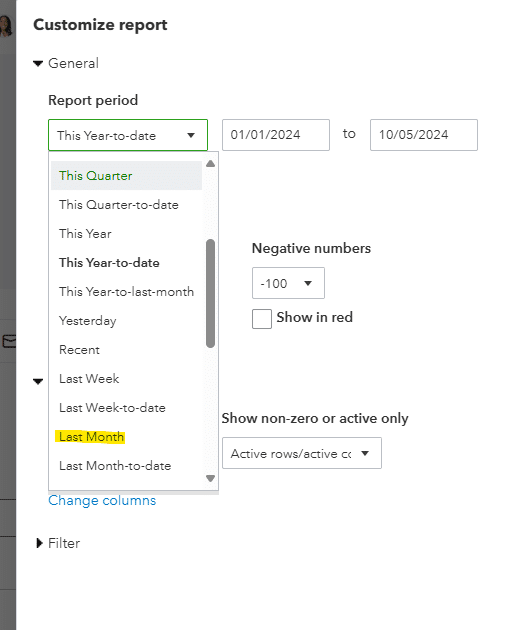Click the dropdown list scroll up arrow
This screenshot has height=630, width=527.
tap(210, 164)
